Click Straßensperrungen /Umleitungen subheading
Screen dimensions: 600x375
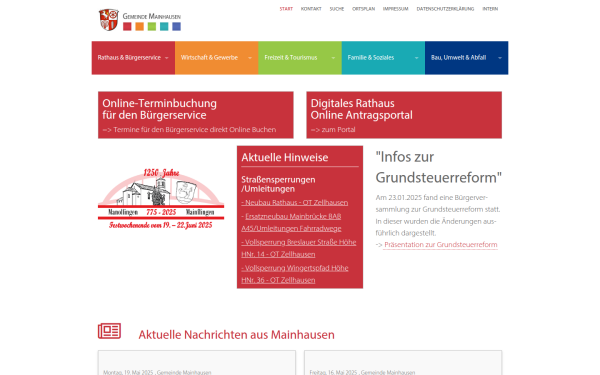pyautogui.click(x=278, y=184)
